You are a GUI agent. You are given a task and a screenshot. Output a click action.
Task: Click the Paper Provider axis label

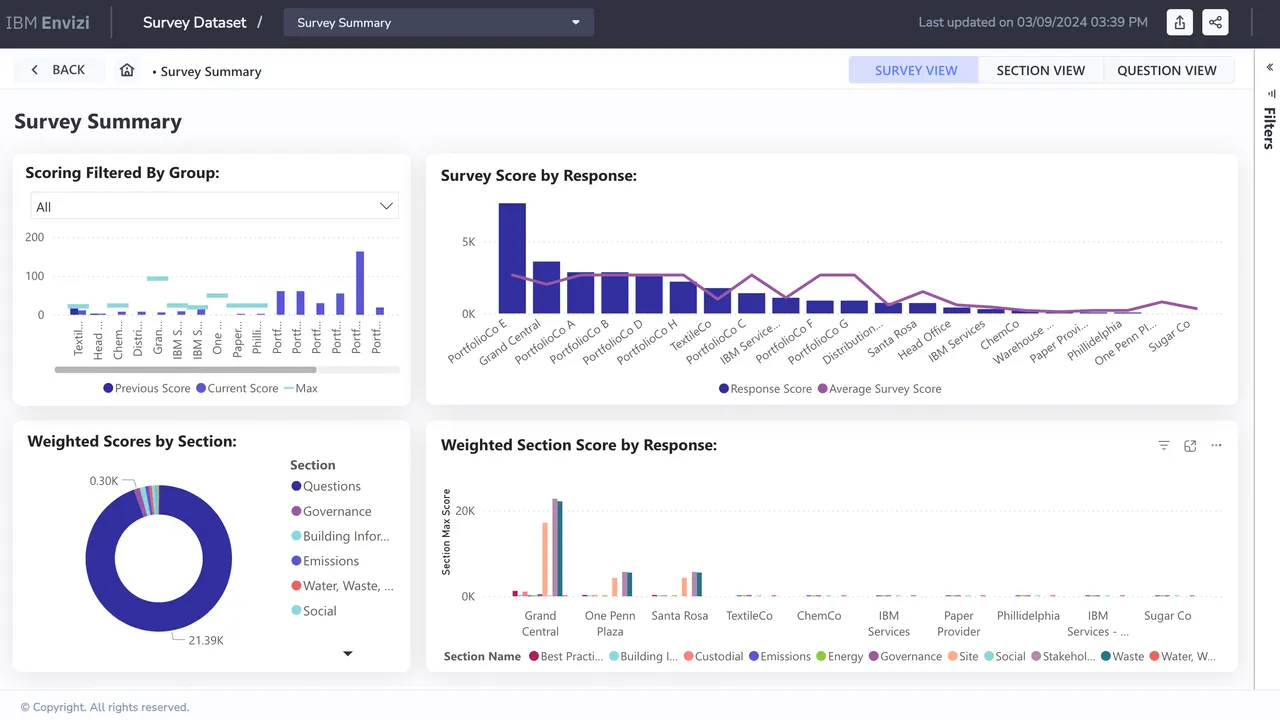click(x=959, y=624)
